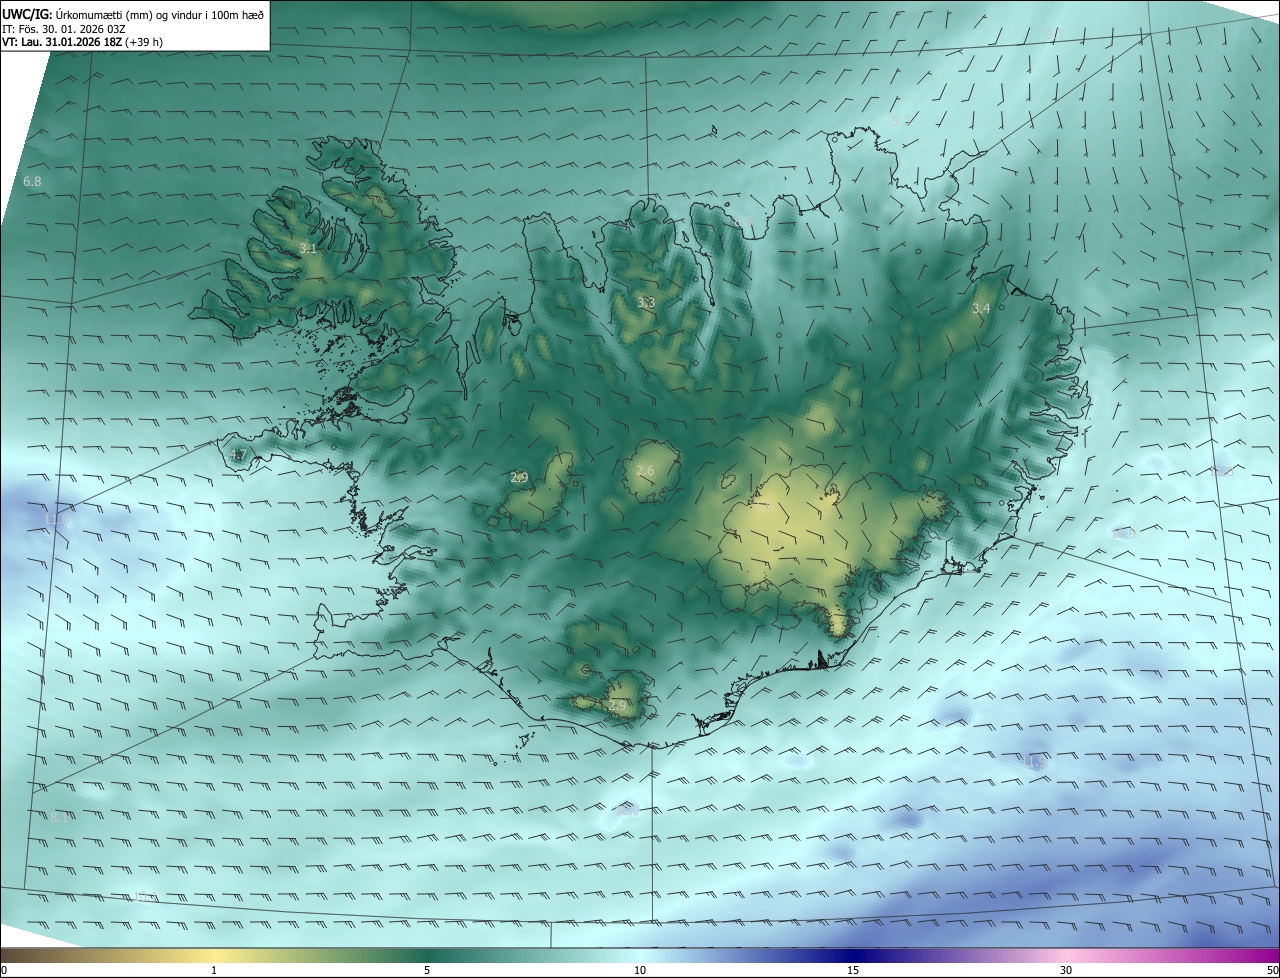Click the 2.6 value label on the central glacier
The height and width of the screenshot is (978, 1280).
click(x=645, y=471)
